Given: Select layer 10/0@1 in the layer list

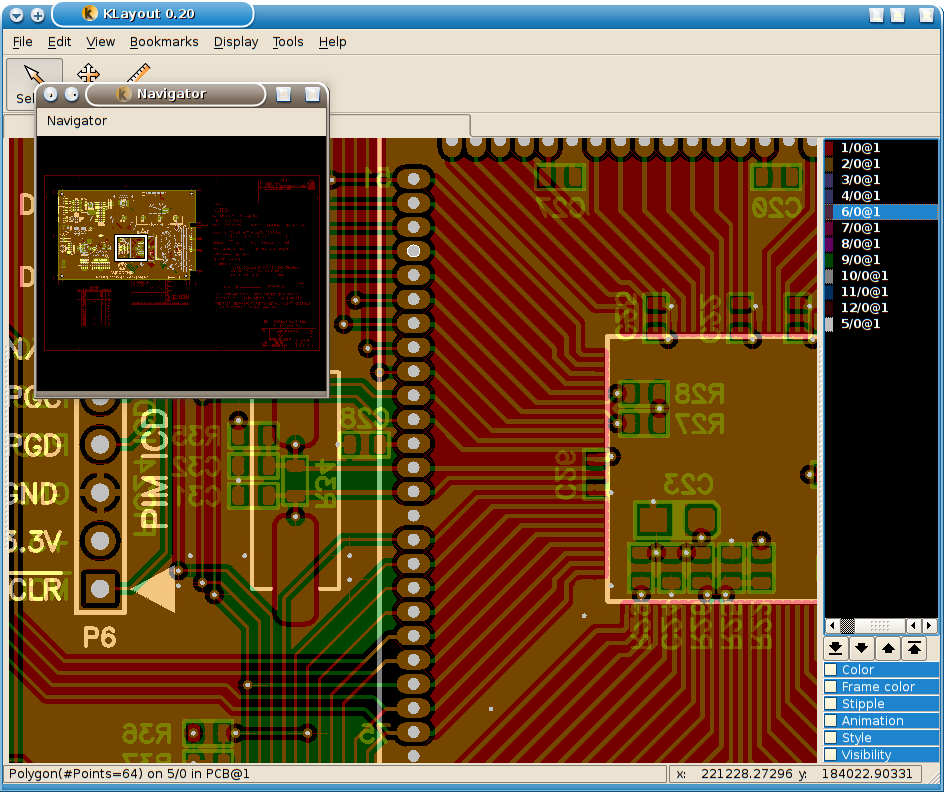Looking at the screenshot, I should (x=864, y=276).
